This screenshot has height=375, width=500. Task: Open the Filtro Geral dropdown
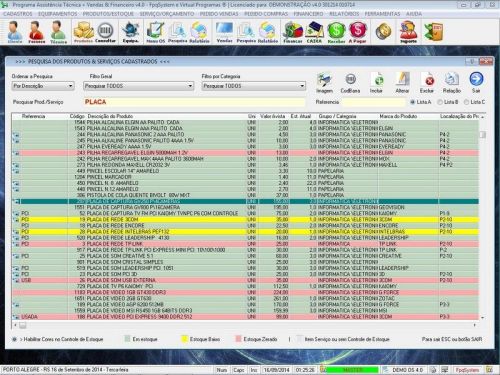(x=138, y=86)
